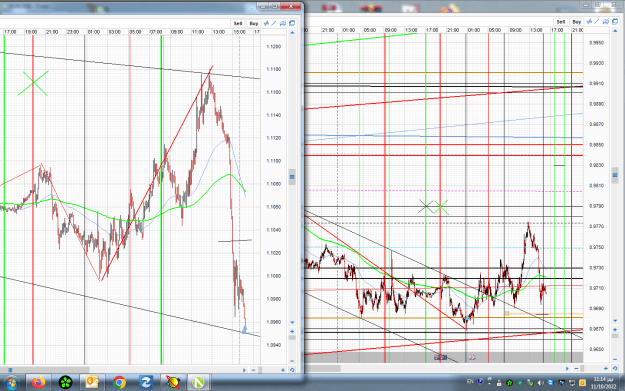625x391 pixels.
Task: Click 0.9770 price label on right chart
Action: [596, 226]
